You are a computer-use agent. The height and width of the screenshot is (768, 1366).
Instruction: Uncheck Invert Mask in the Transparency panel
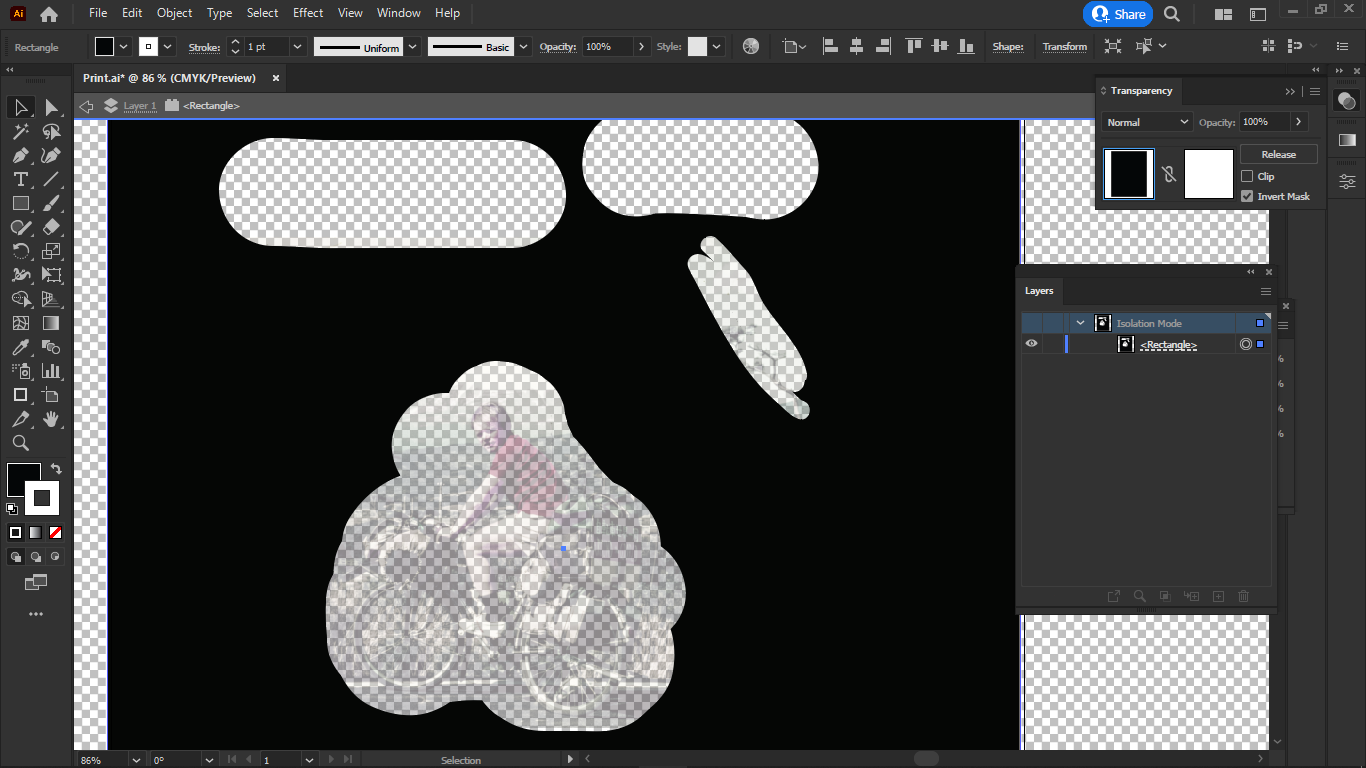(x=1247, y=196)
